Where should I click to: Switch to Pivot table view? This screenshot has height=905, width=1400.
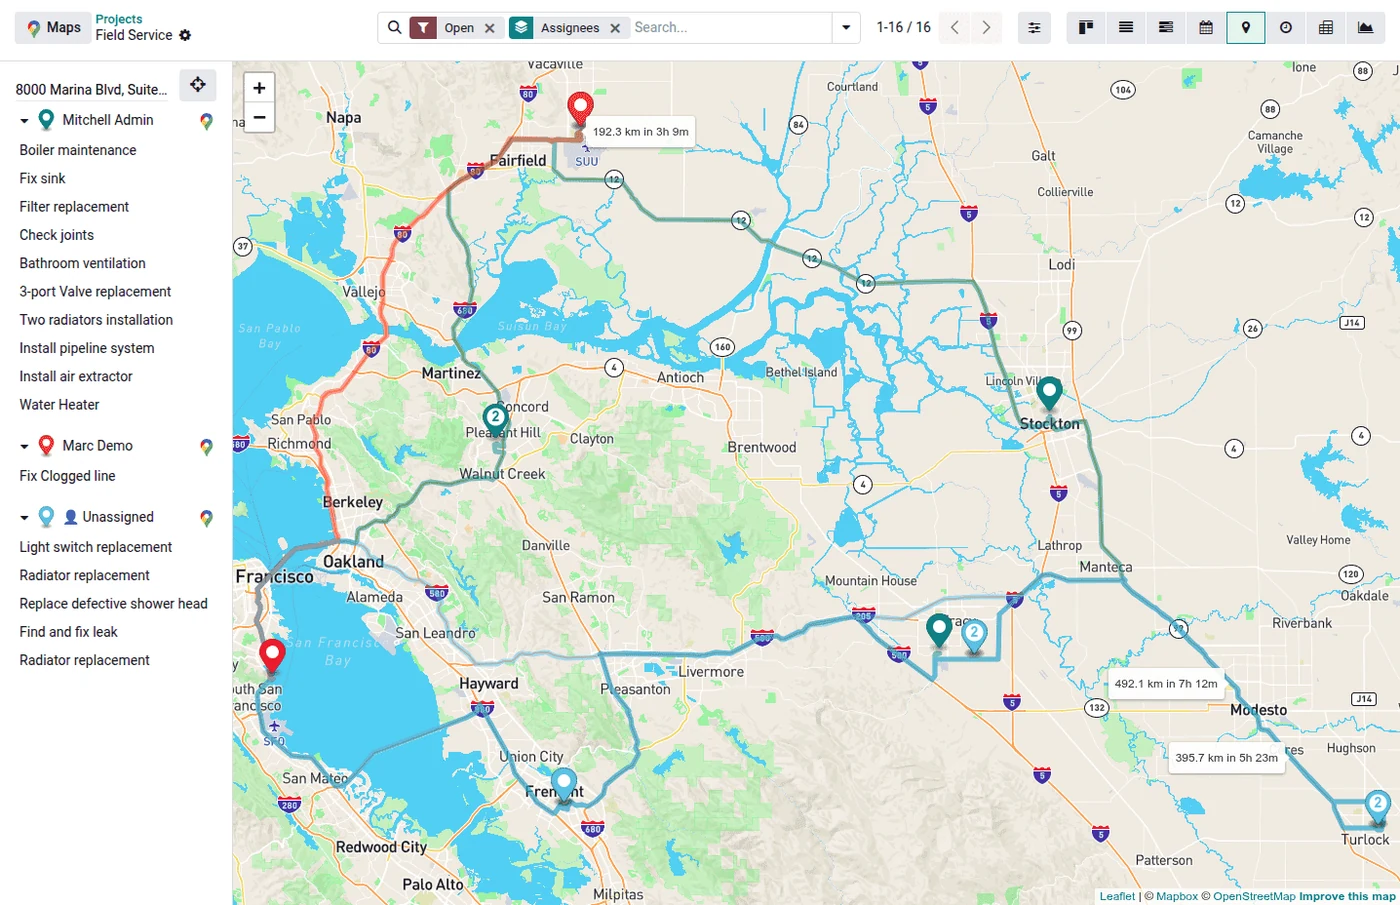click(x=1326, y=28)
